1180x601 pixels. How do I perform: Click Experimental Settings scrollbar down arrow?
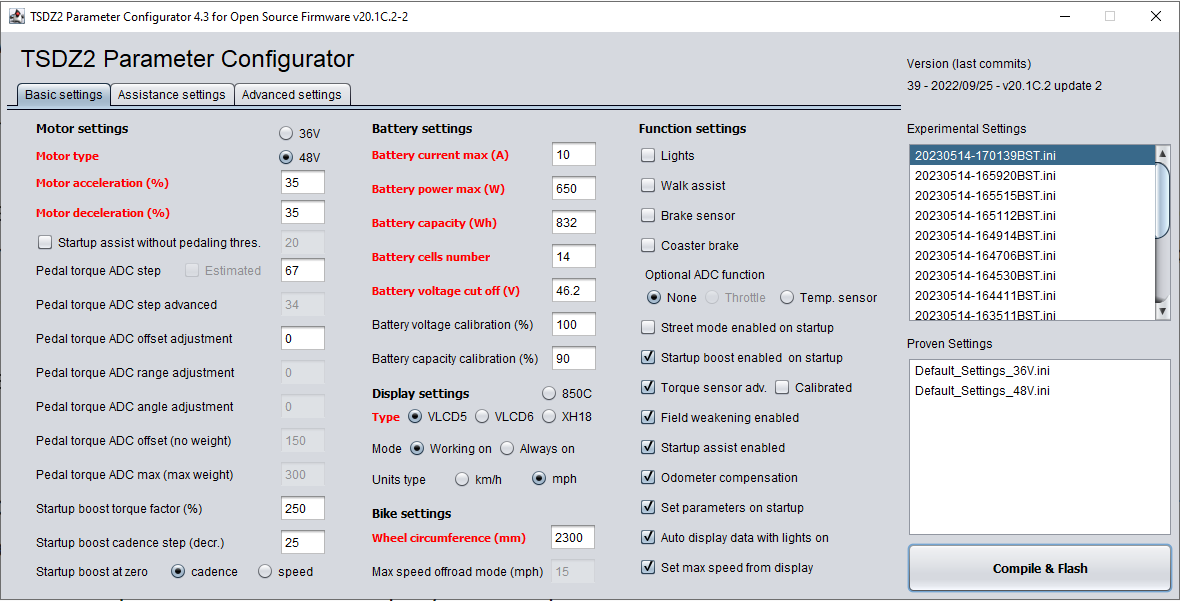click(x=1163, y=311)
